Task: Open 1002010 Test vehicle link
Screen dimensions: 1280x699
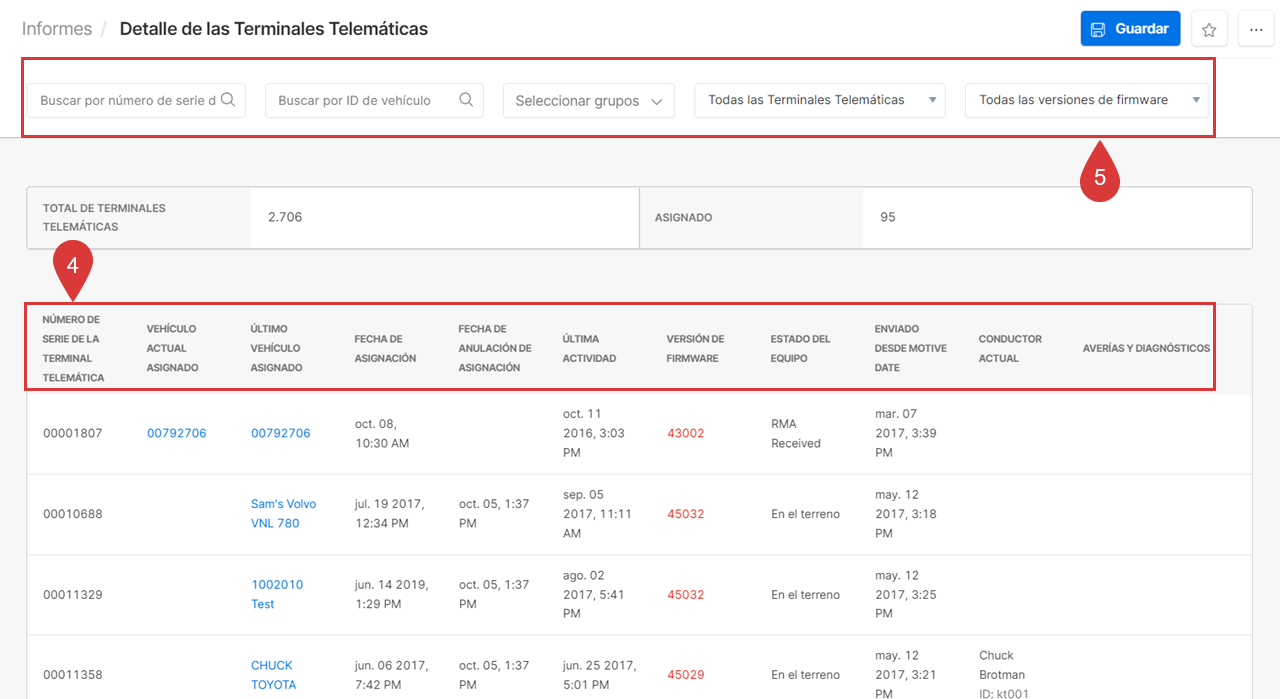Action: coord(277,594)
